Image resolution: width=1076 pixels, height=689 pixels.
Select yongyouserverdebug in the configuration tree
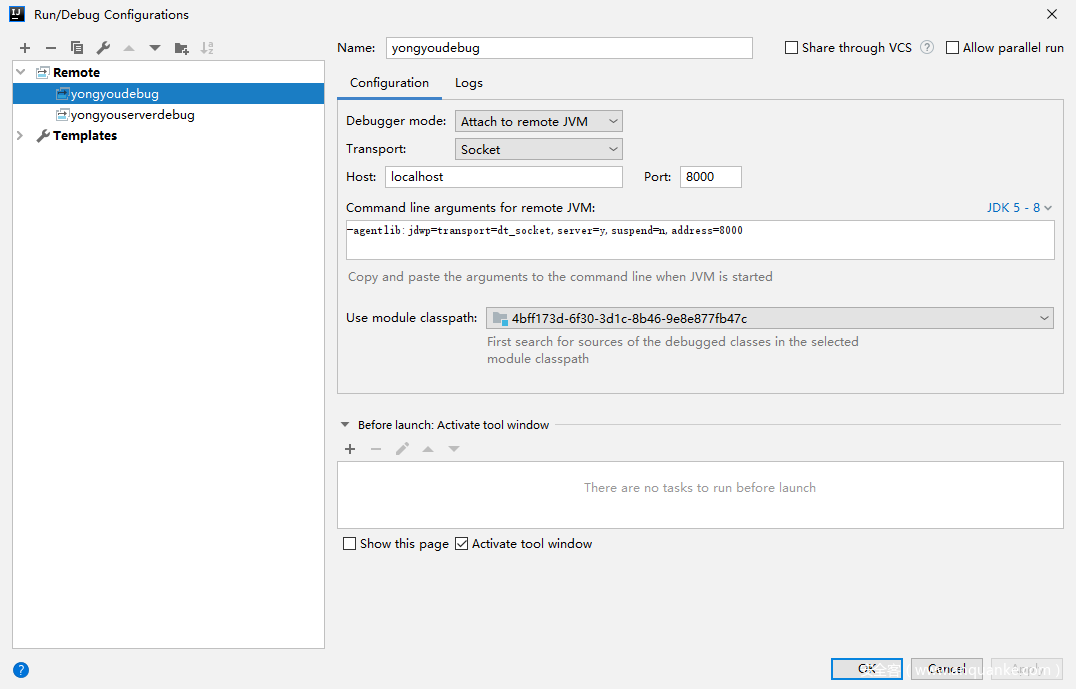[132, 115]
